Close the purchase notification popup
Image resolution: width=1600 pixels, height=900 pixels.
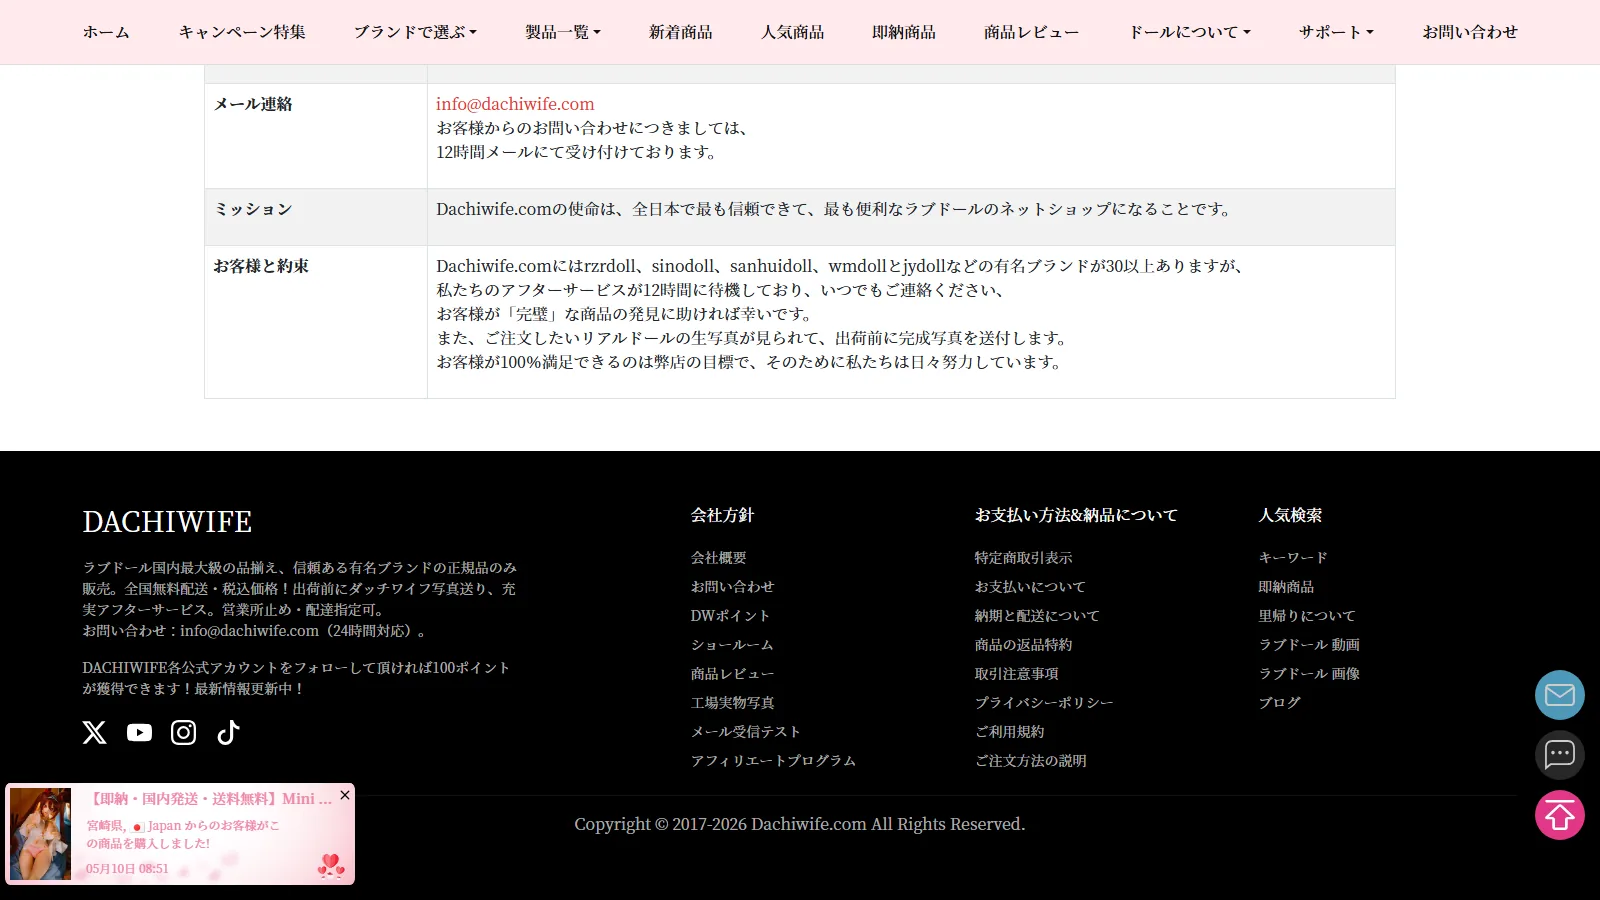click(345, 795)
